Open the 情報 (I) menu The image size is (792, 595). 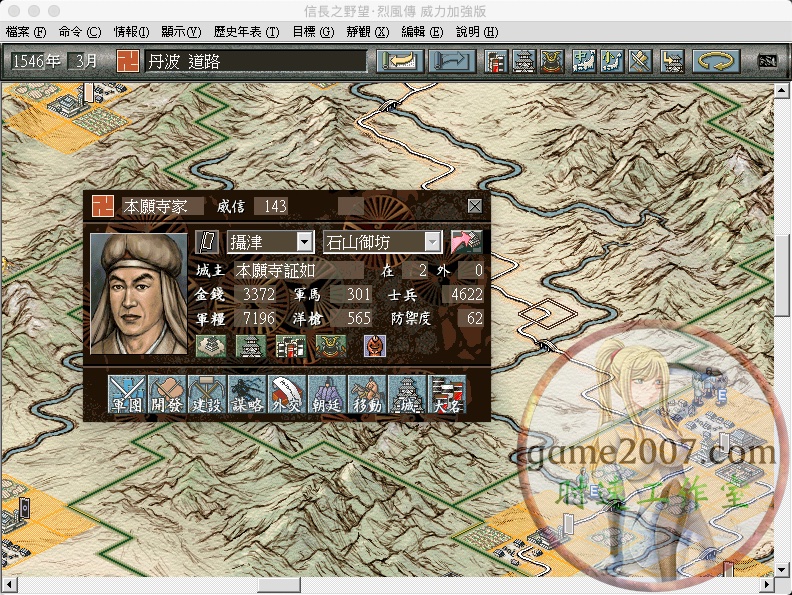coord(131,32)
